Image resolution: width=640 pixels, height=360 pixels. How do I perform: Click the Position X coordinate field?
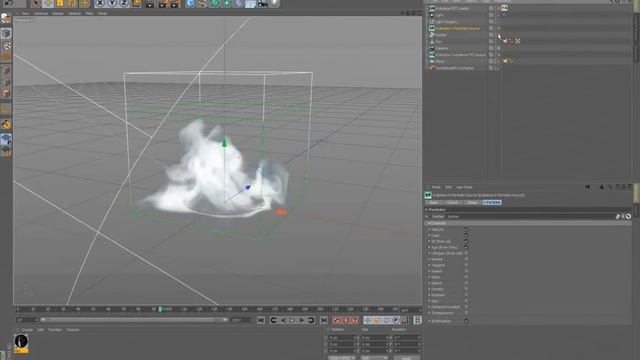click(343, 338)
